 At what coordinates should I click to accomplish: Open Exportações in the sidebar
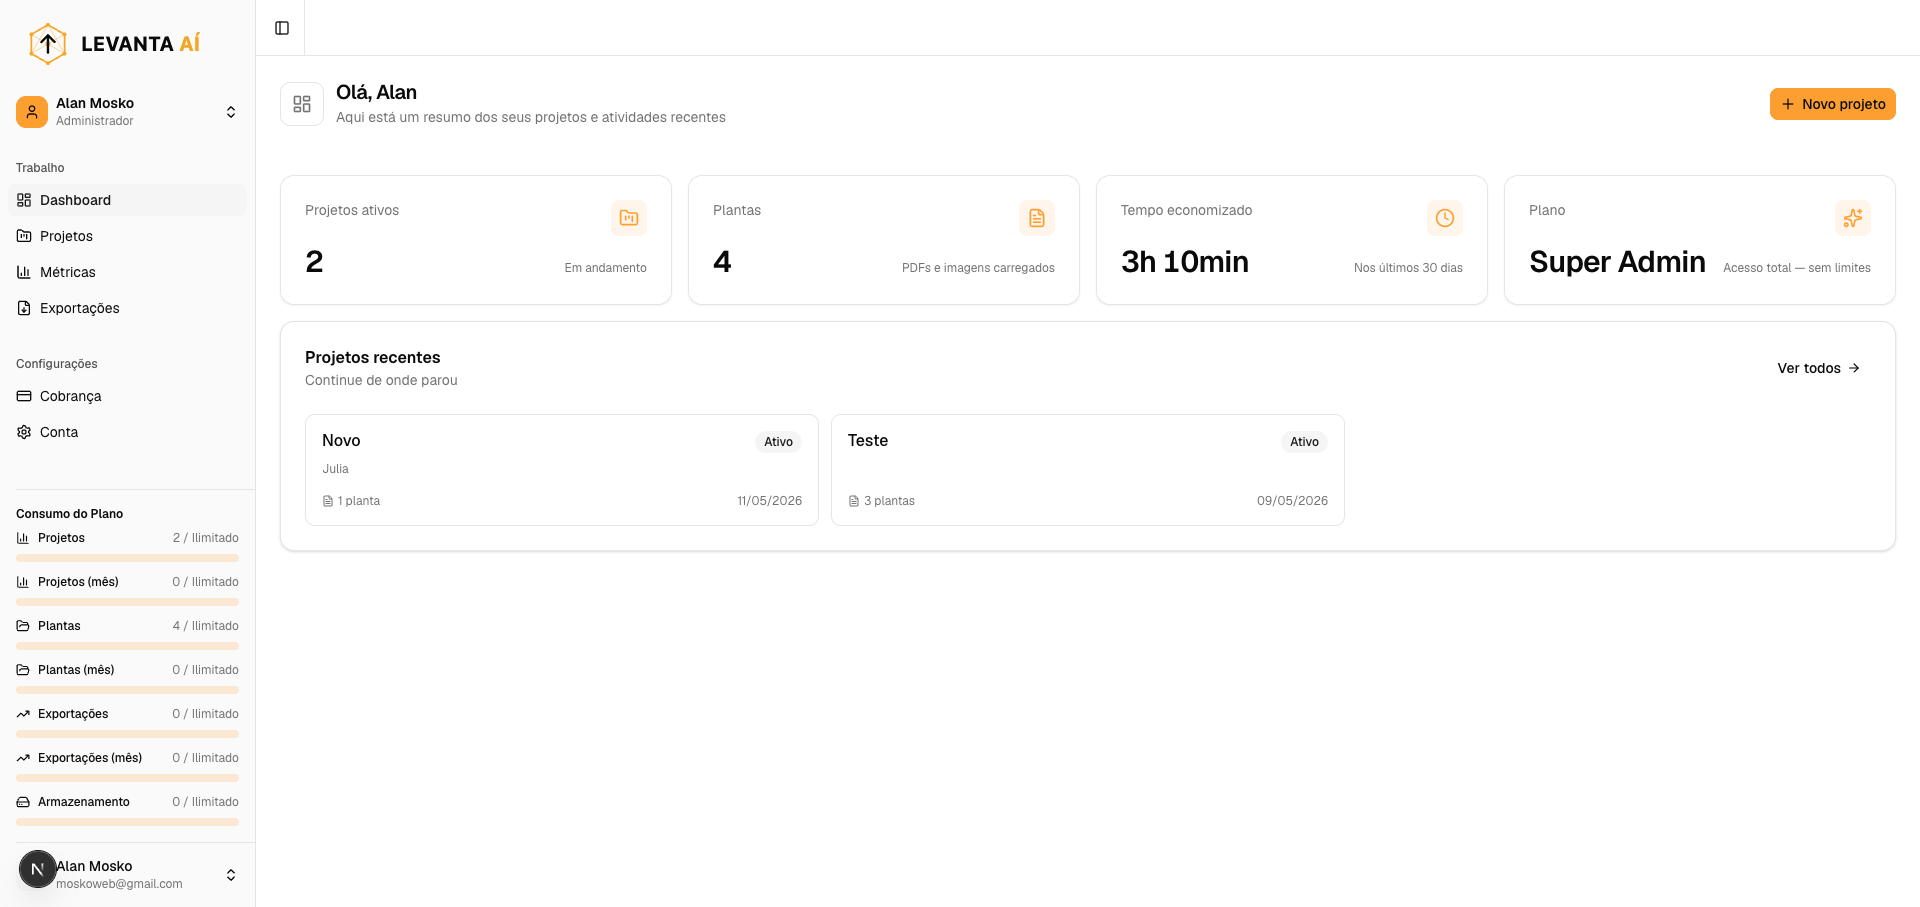point(127,308)
